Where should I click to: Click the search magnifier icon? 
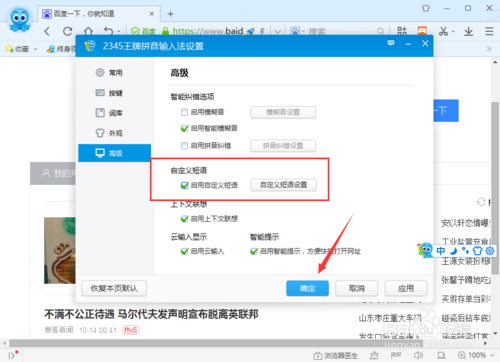point(380,31)
